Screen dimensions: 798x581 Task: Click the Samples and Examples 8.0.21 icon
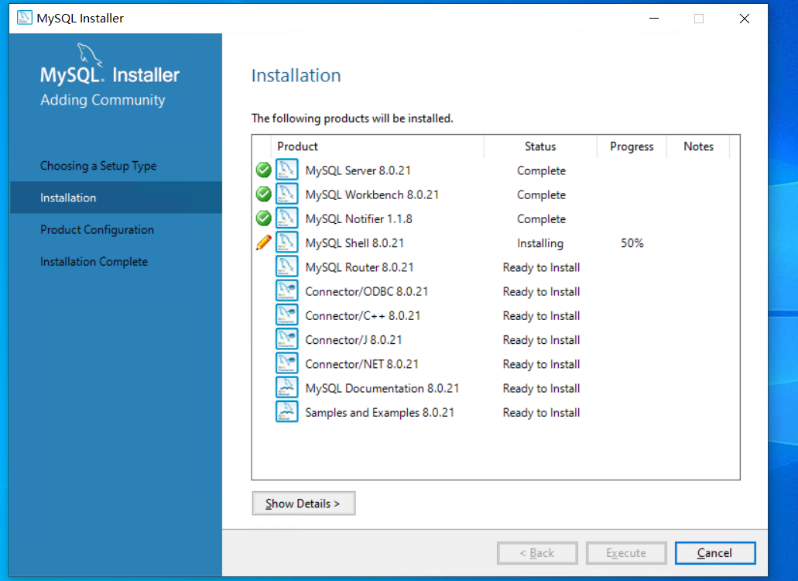pos(287,412)
